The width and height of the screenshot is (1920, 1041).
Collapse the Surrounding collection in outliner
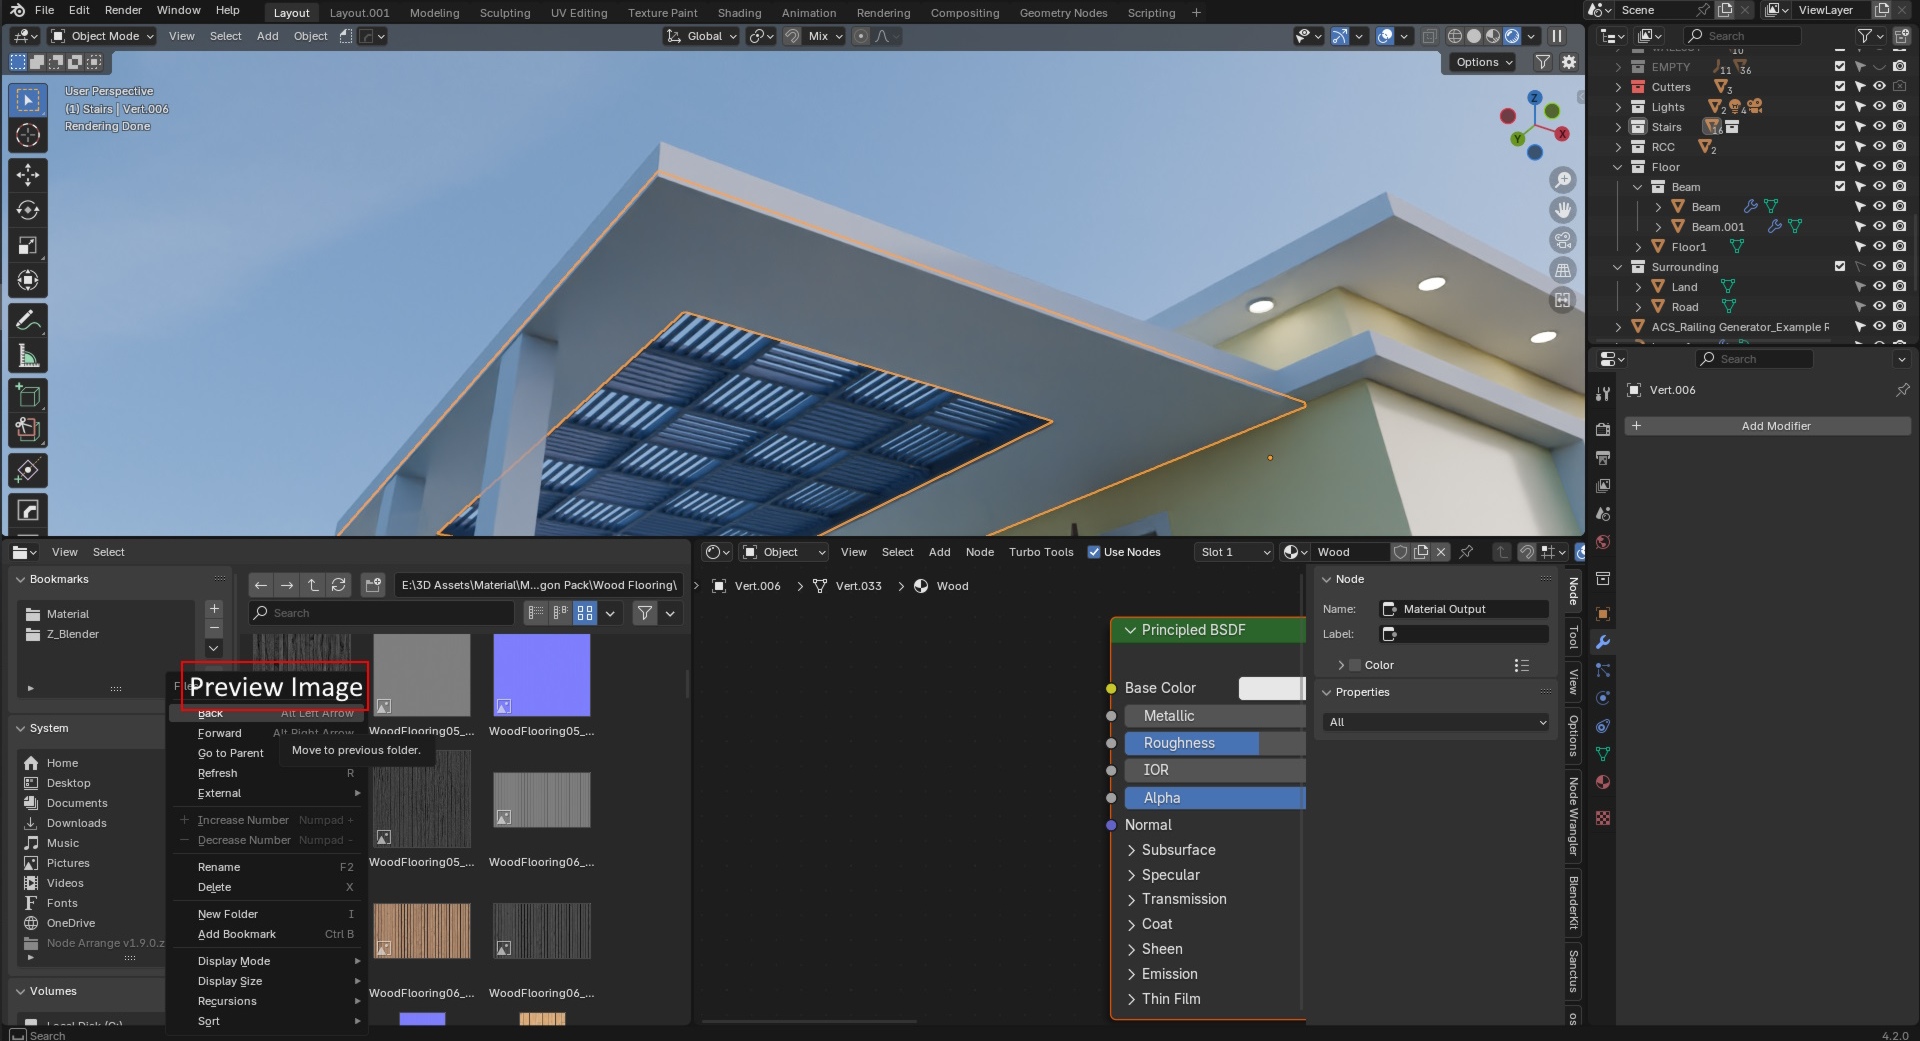pyautogui.click(x=1618, y=267)
